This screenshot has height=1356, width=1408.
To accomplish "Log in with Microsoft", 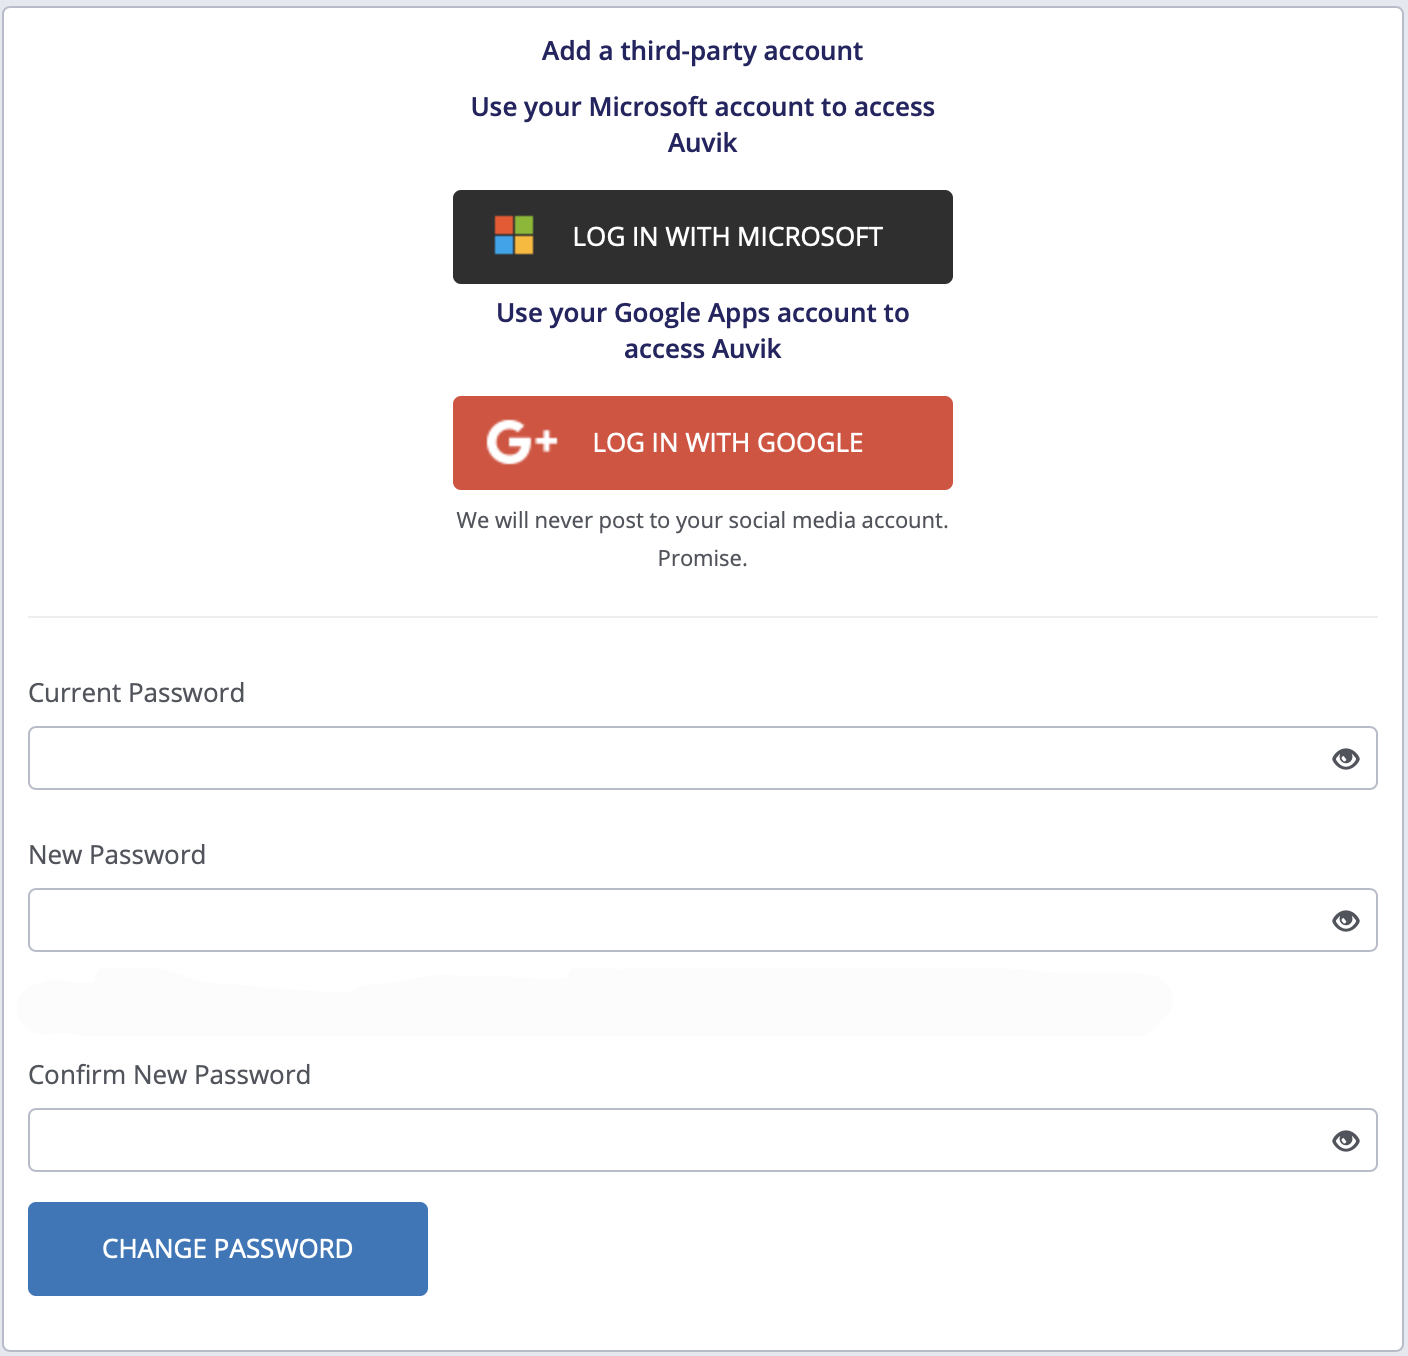I will [703, 237].
